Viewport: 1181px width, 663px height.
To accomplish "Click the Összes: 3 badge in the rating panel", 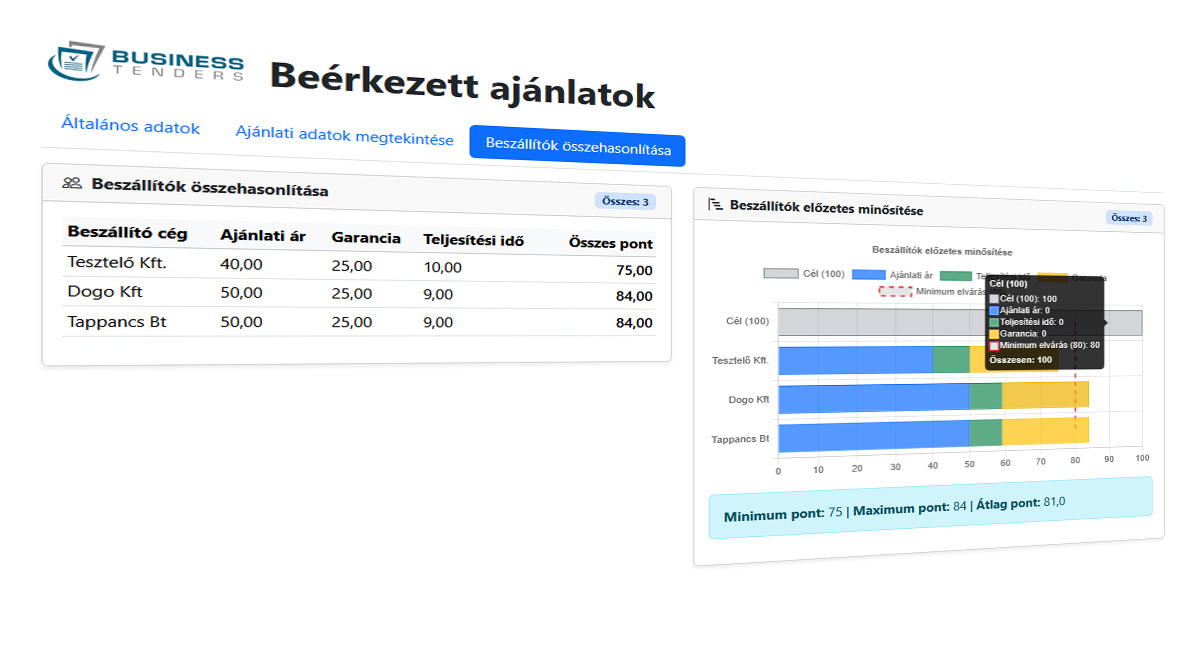I will click(1128, 218).
